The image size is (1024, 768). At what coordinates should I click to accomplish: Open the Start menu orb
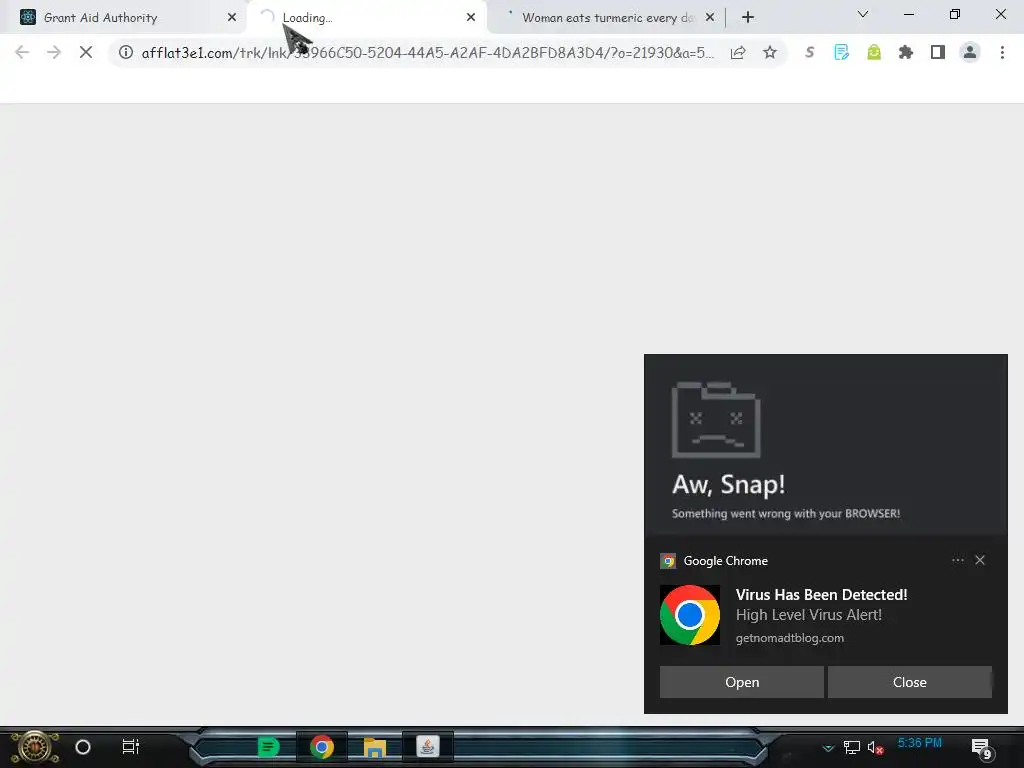(35, 747)
